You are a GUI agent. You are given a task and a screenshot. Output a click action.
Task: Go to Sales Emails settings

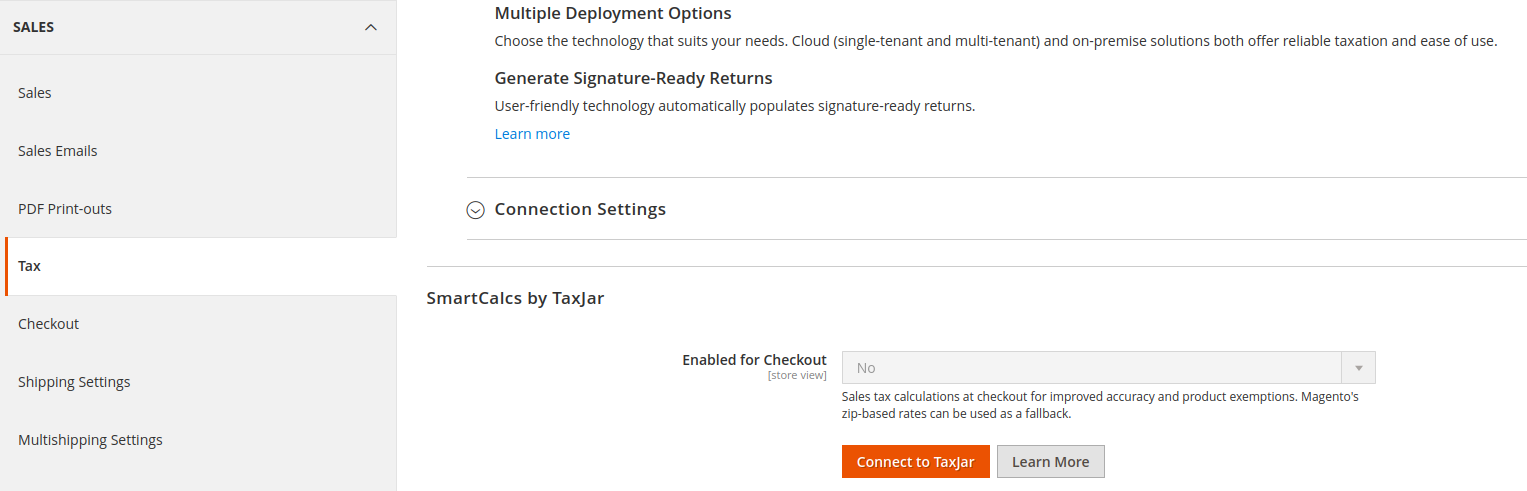coord(58,151)
